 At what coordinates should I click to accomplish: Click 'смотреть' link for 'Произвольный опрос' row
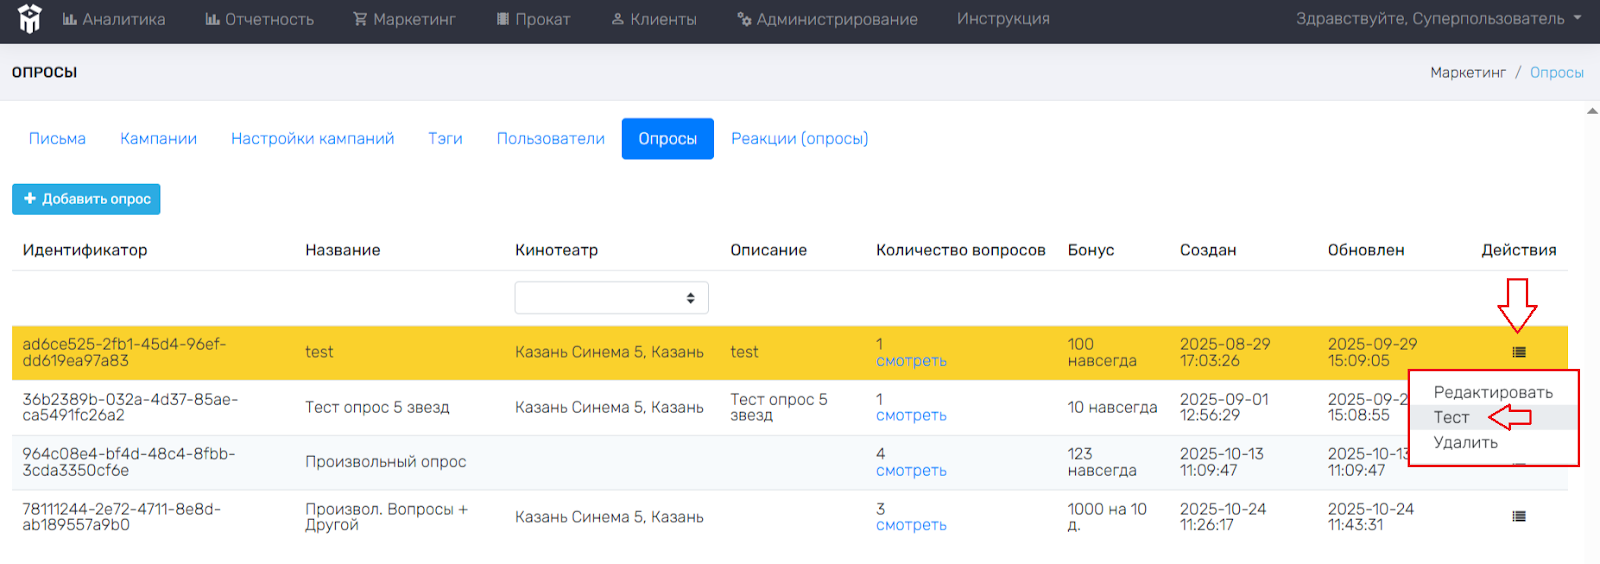click(910, 471)
